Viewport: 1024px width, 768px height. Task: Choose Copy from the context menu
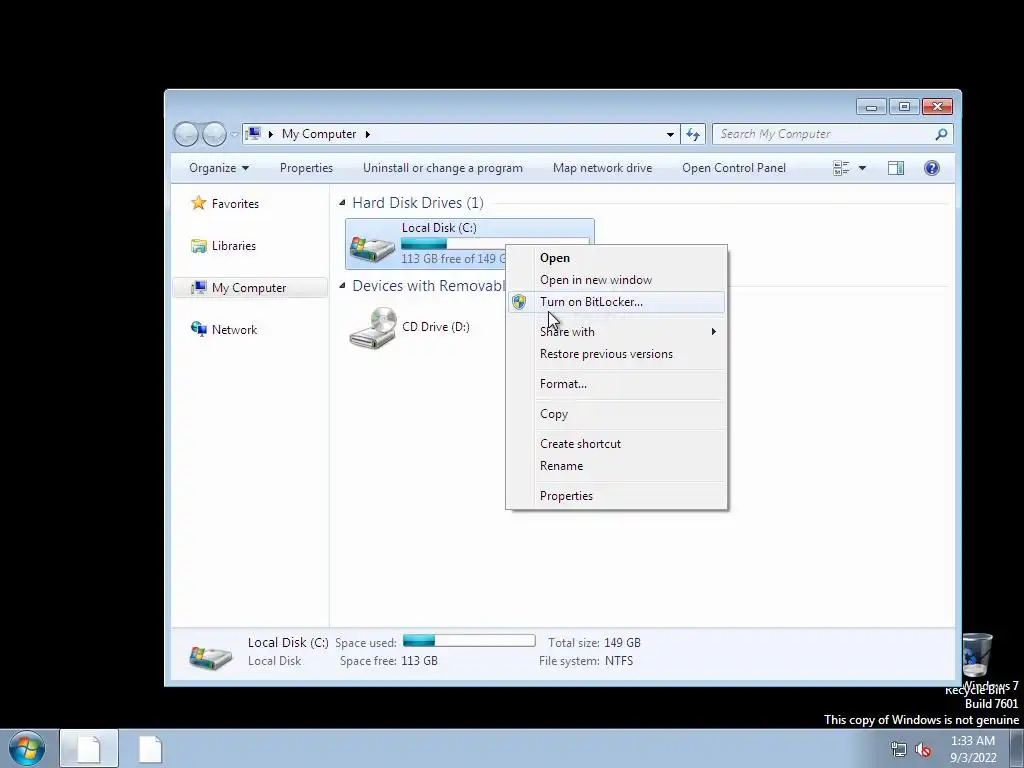pos(616,414)
